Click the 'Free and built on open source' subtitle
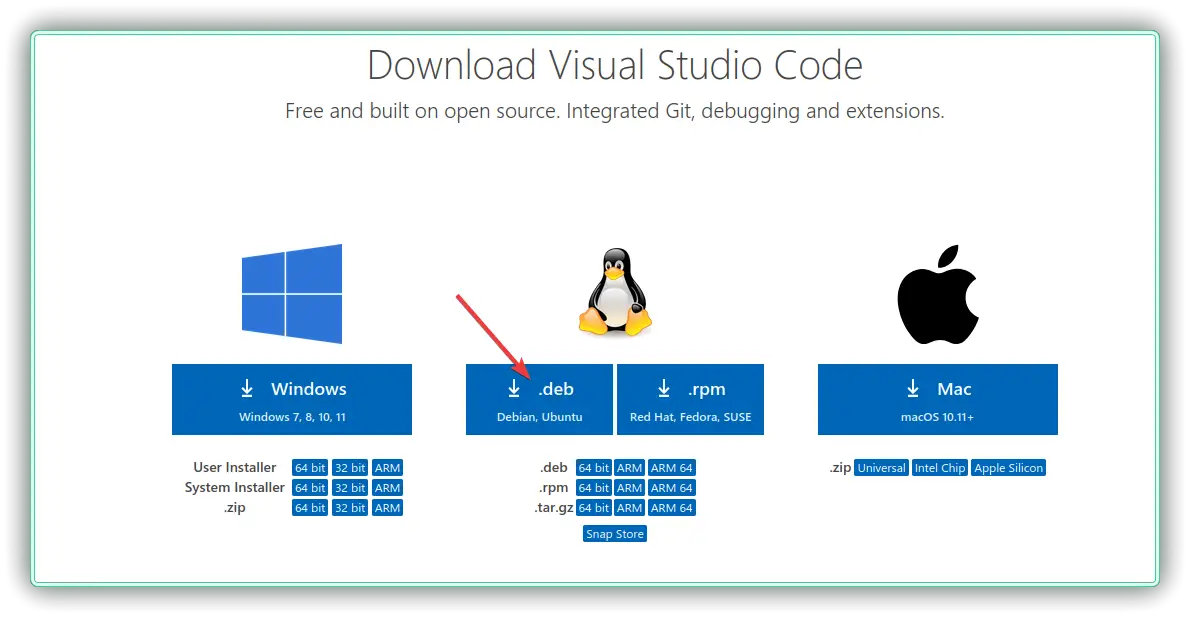 (x=615, y=111)
